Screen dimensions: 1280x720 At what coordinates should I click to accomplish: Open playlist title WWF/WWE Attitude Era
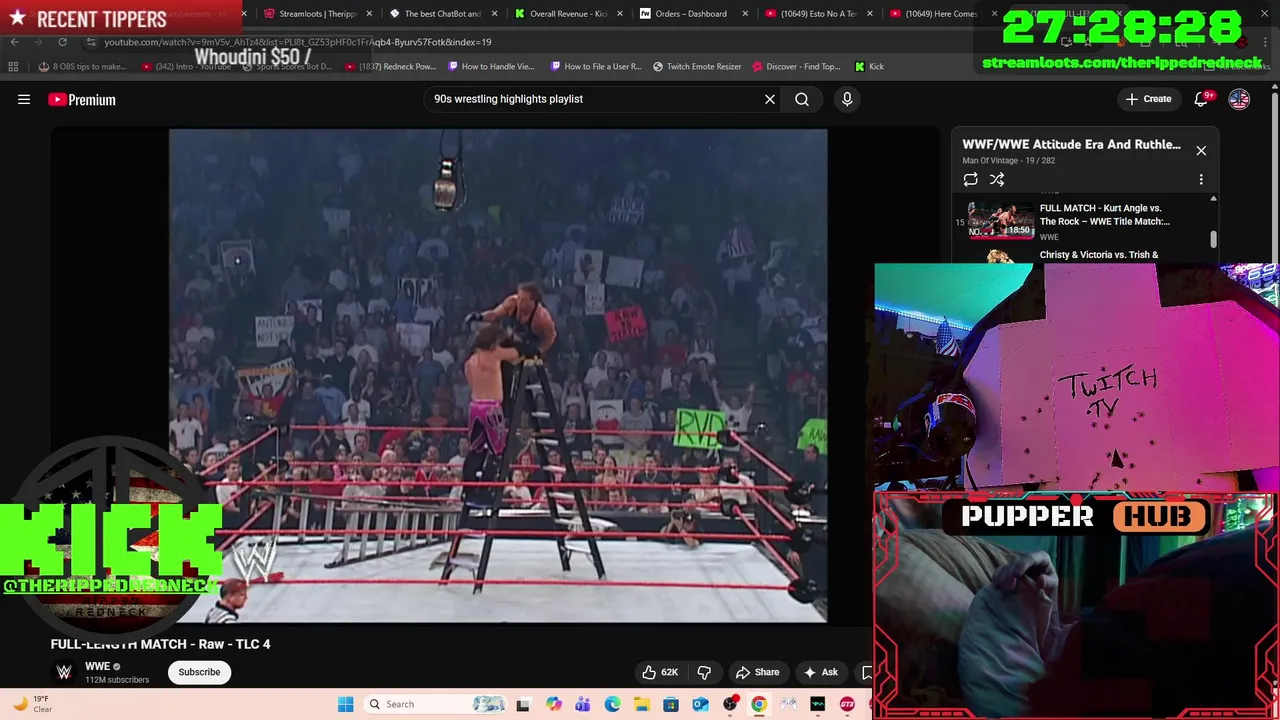[x=1071, y=144]
